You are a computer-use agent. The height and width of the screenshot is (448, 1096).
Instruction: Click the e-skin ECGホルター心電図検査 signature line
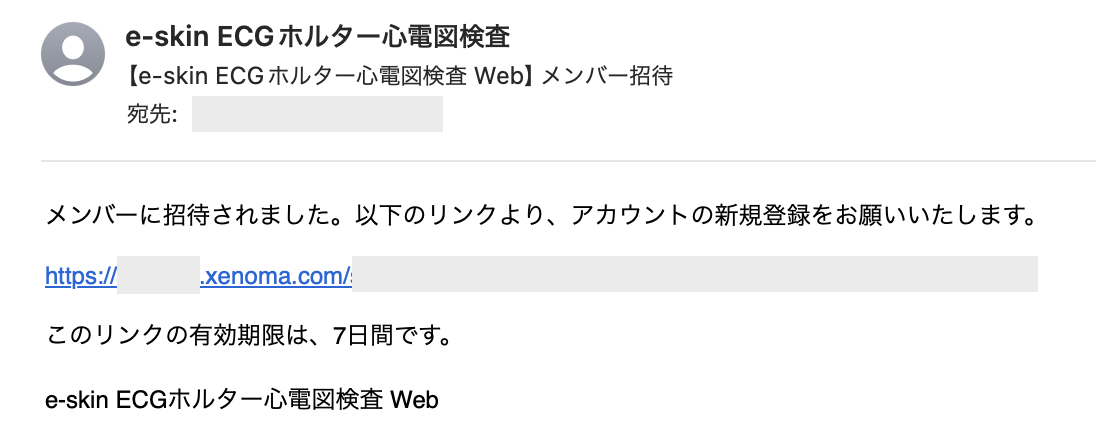point(215,401)
